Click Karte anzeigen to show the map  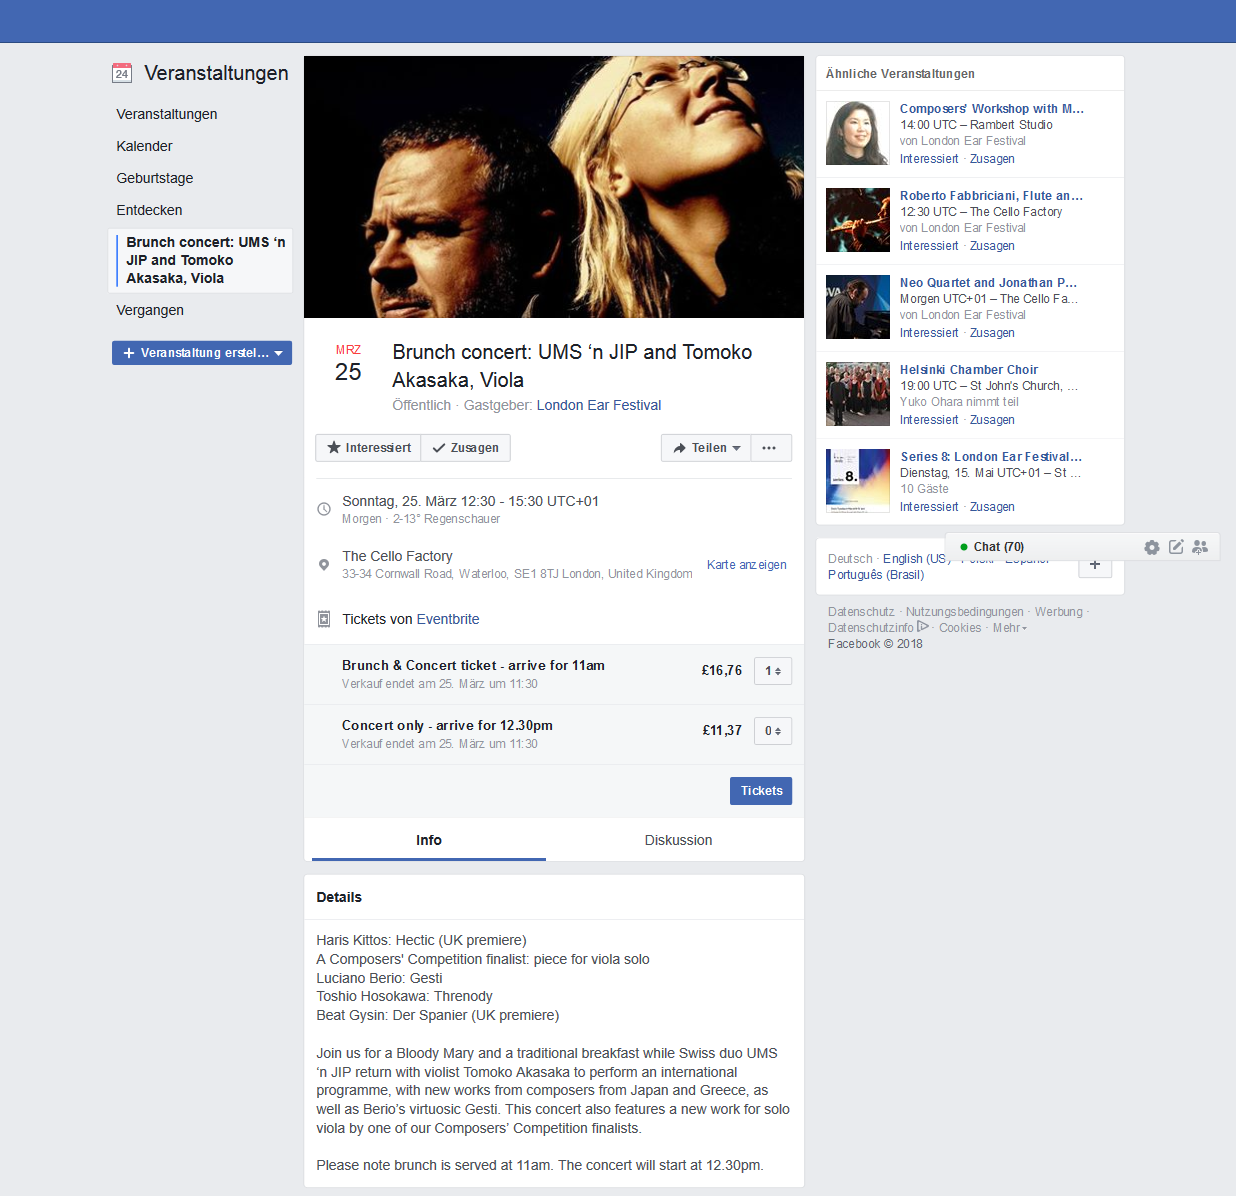(747, 565)
